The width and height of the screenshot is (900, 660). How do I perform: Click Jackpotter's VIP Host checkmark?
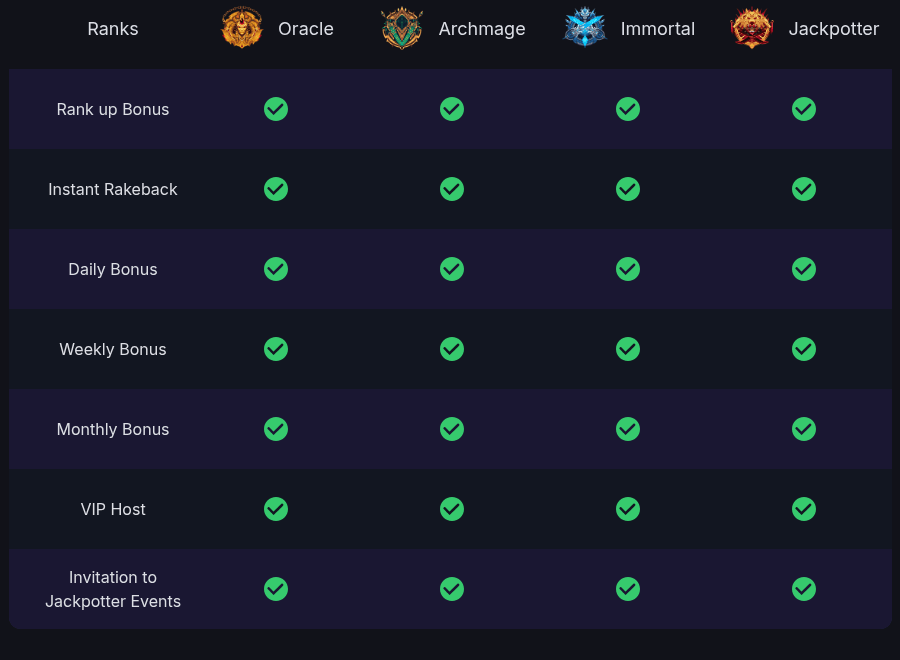(x=804, y=509)
